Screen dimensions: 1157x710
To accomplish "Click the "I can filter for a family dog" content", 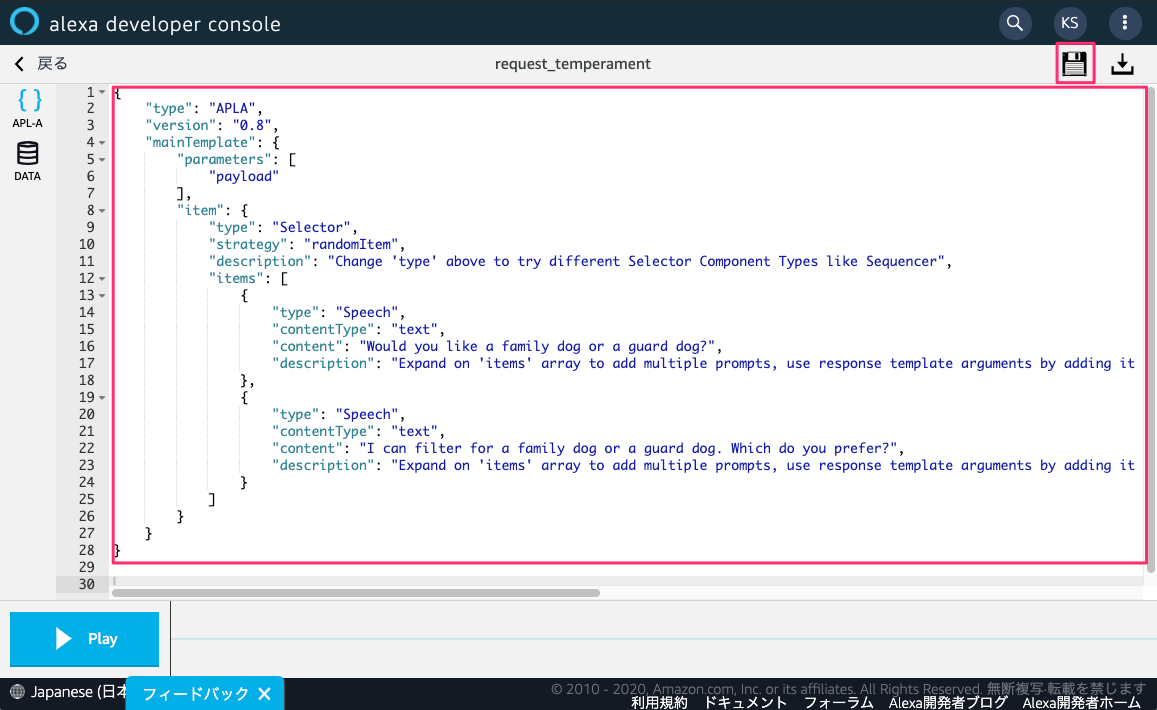I will coord(628,448).
